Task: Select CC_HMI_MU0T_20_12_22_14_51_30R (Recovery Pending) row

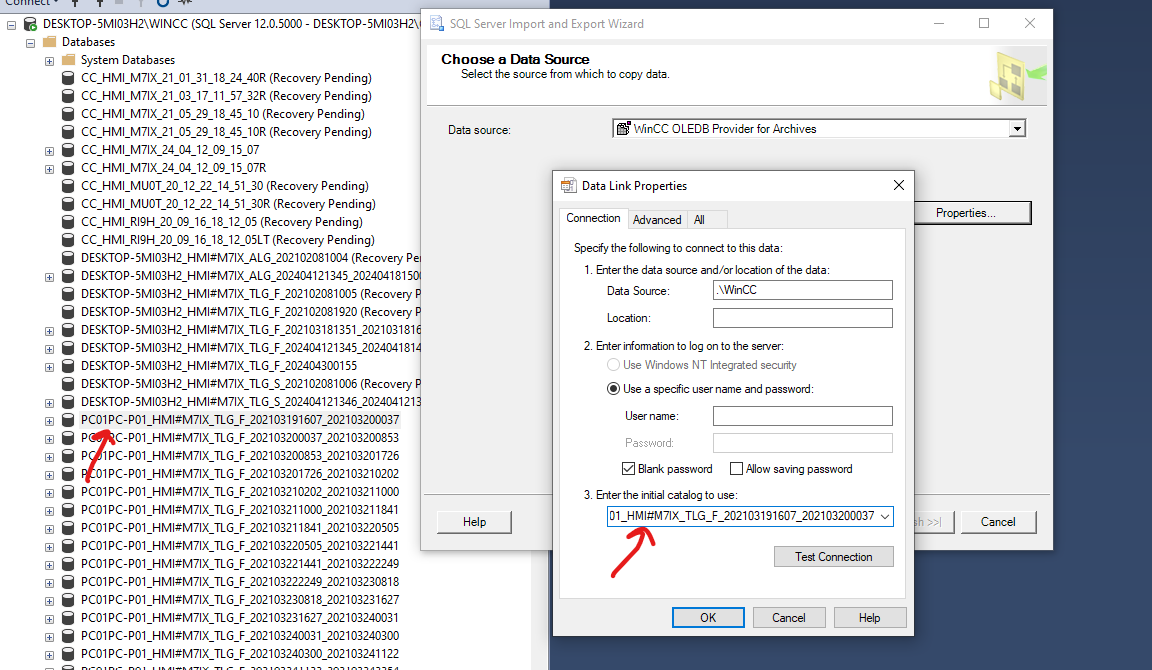Action: (x=228, y=203)
